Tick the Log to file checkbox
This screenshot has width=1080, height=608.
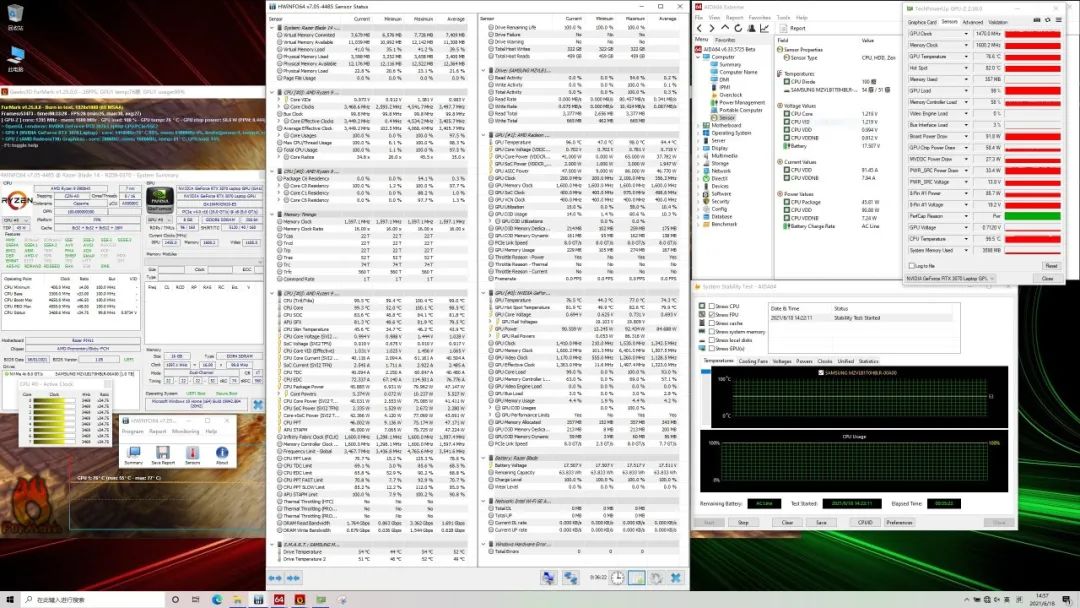tap(910, 266)
